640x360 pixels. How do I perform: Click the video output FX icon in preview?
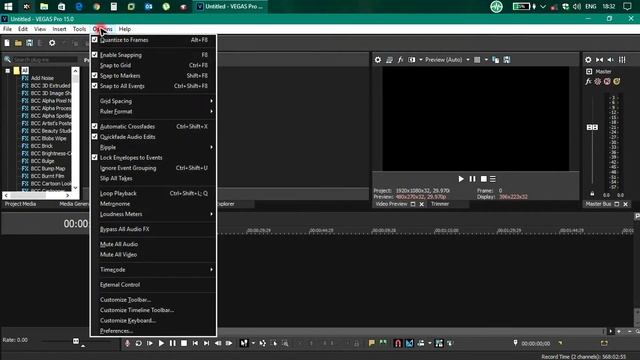(400, 60)
